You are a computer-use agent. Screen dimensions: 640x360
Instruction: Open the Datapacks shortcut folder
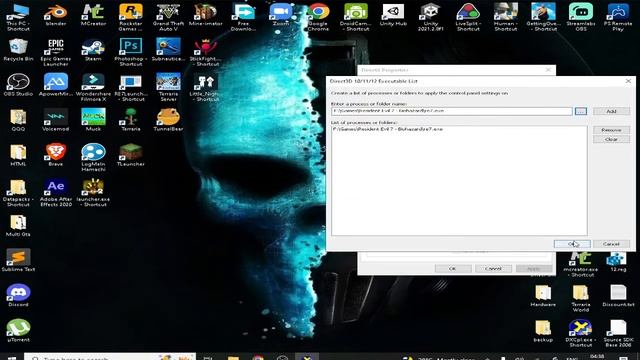[x=18, y=193]
